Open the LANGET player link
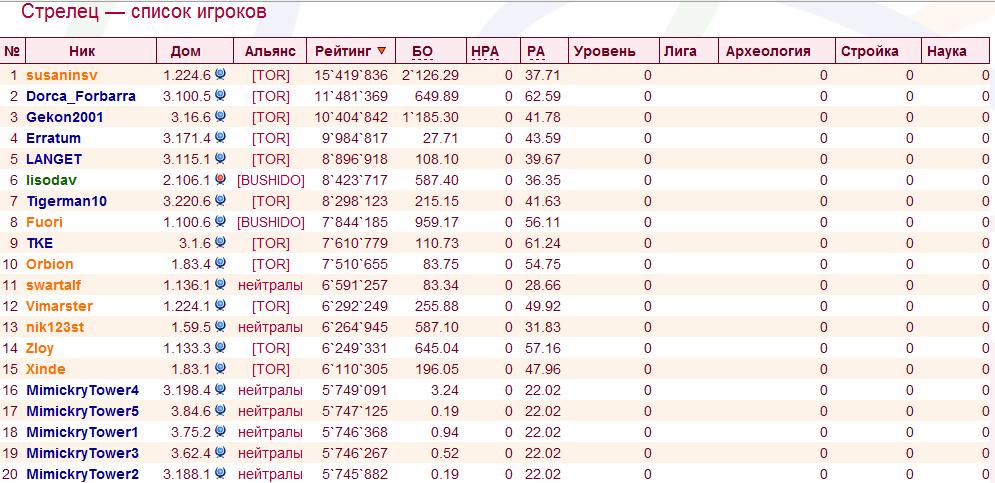The width and height of the screenshot is (995, 483). tap(54, 159)
